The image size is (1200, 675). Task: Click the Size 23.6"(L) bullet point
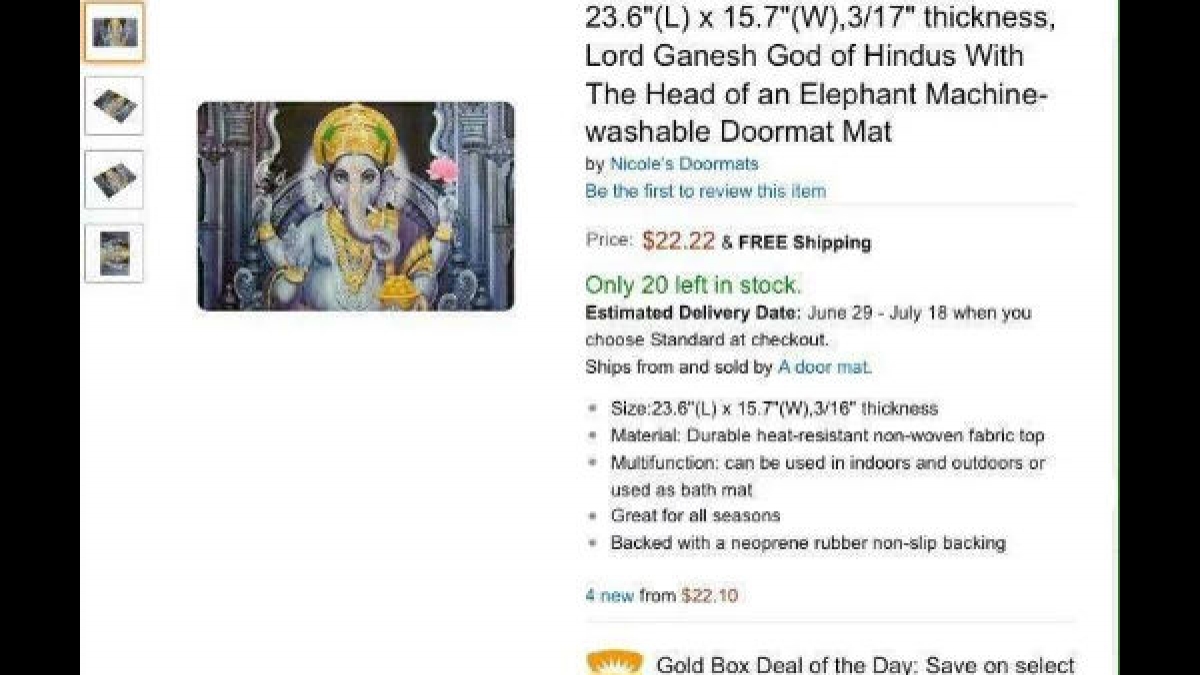[775, 408]
